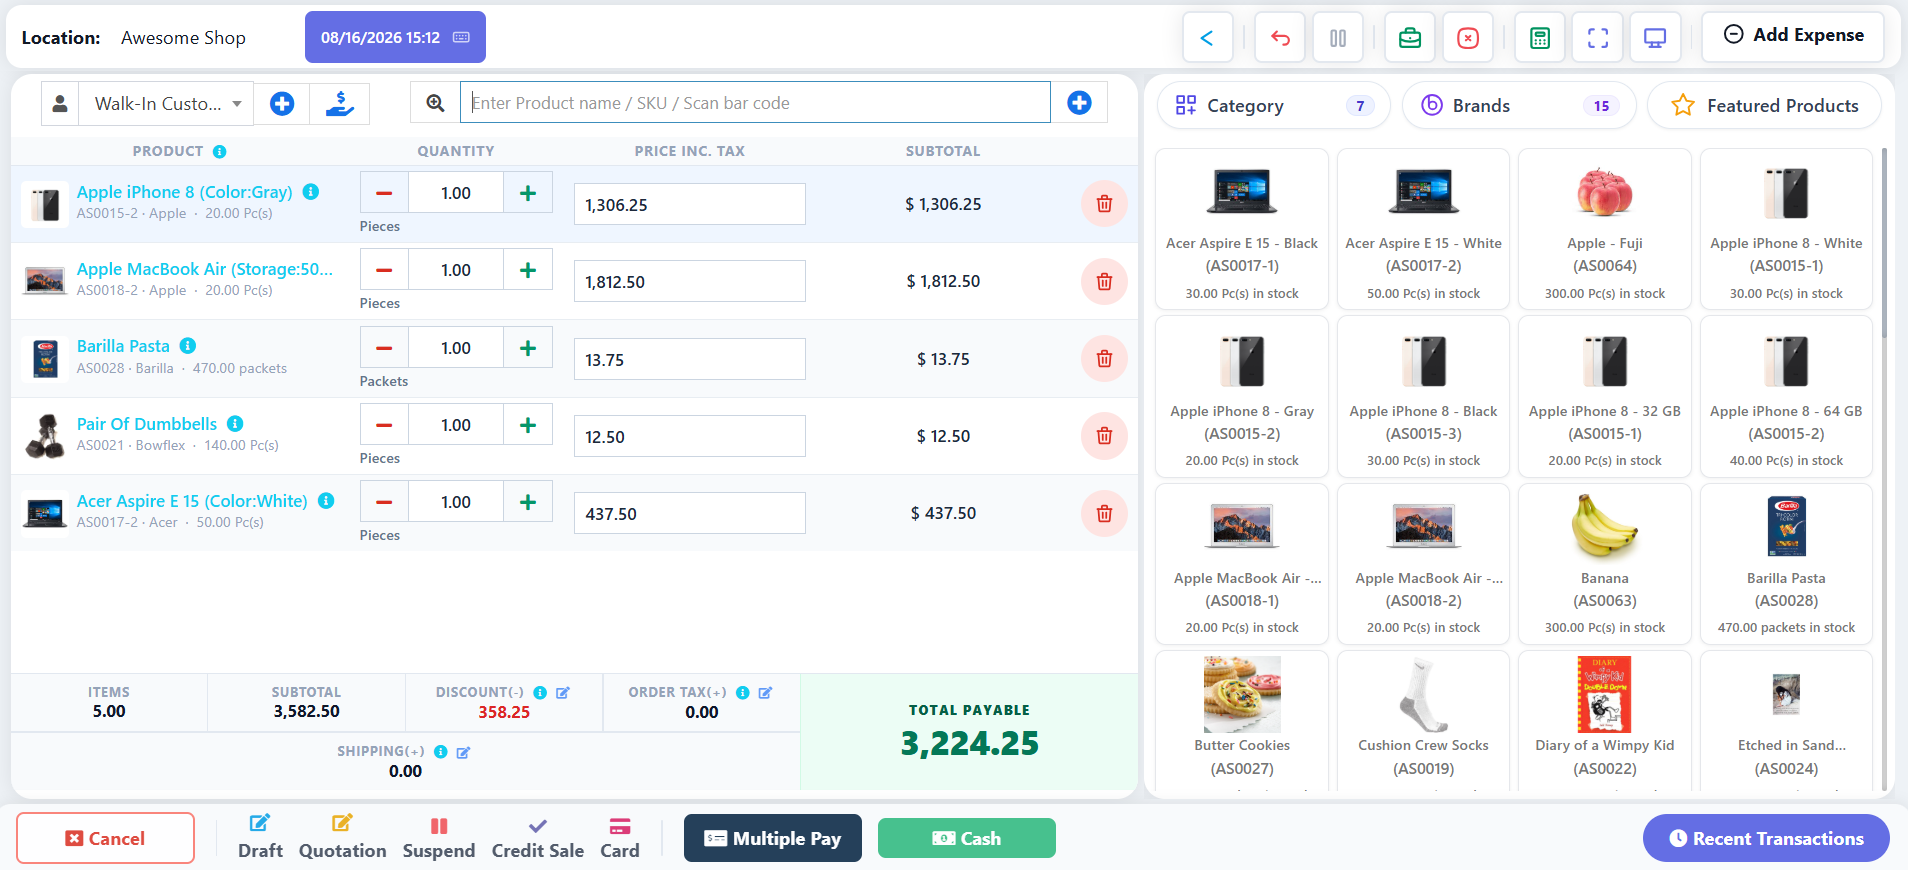Add new product plus icon beside search
The height and width of the screenshot is (870, 1908).
tap(1079, 103)
